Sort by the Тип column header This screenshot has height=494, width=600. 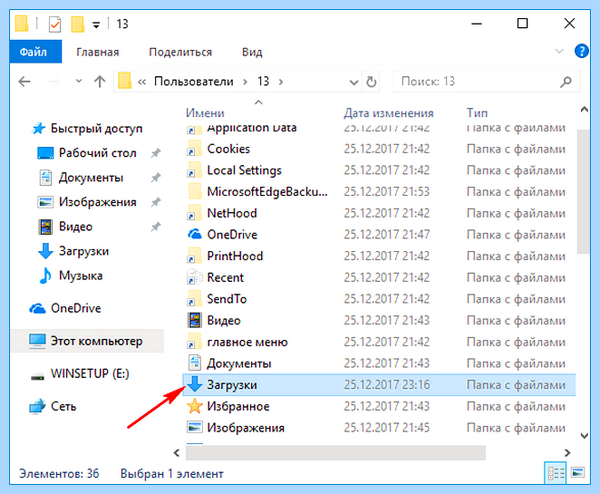(x=477, y=113)
